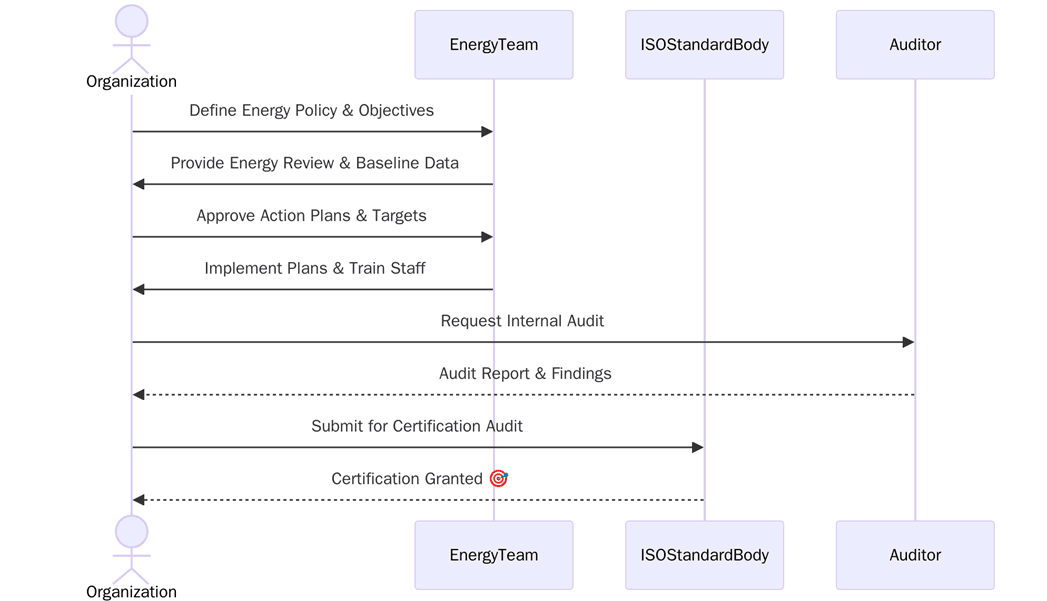Click the 'Provide Energy Review & Baseline Data' label
The height and width of the screenshot is (601, 1047).
314,163
